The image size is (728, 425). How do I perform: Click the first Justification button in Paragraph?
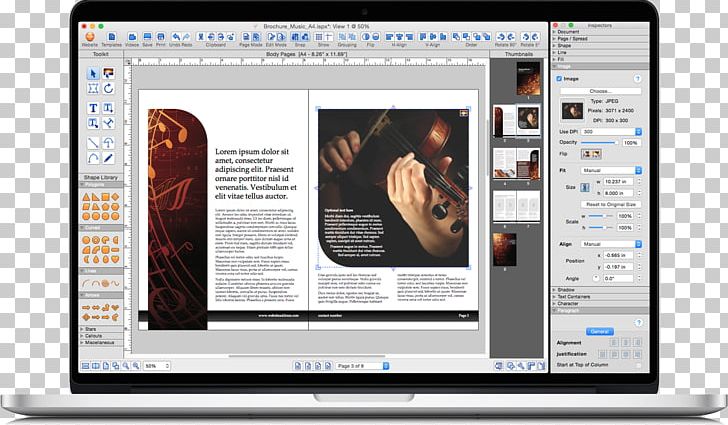pos(603,354)
